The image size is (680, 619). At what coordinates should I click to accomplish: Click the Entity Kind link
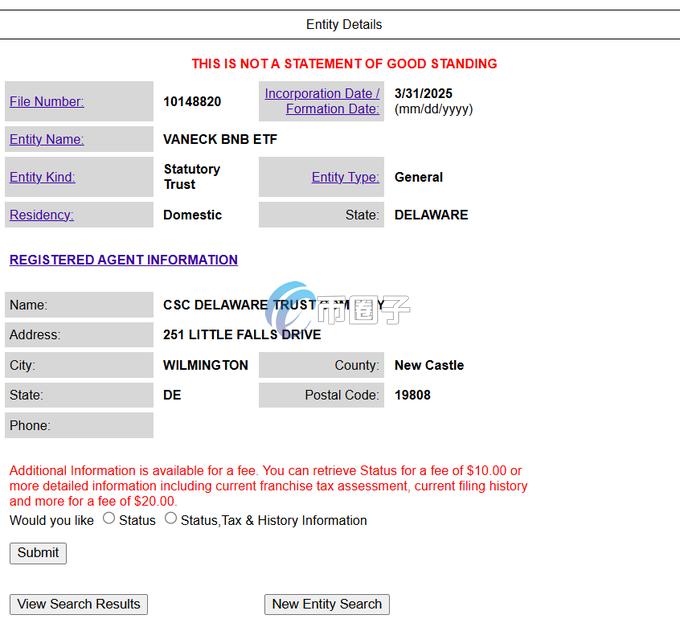click(42, 177)
